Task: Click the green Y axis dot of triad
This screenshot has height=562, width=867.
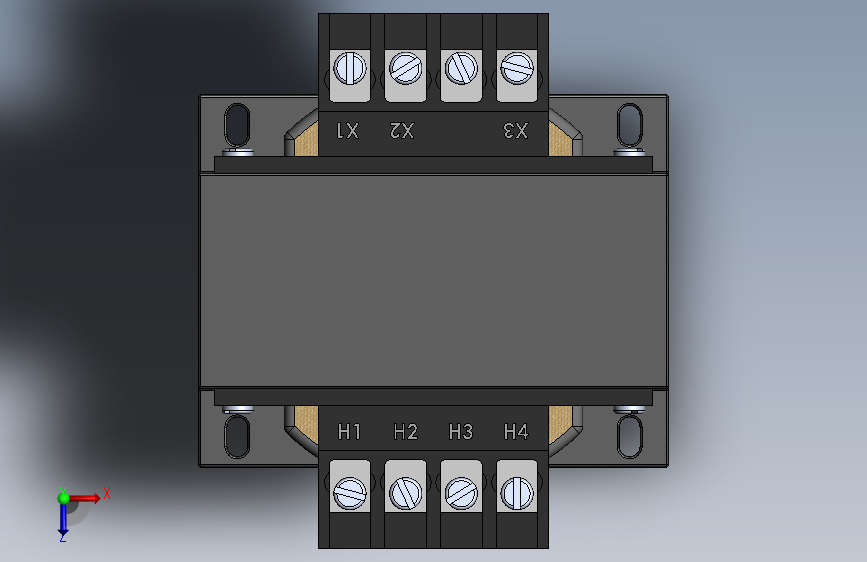Action: [64, 498]
